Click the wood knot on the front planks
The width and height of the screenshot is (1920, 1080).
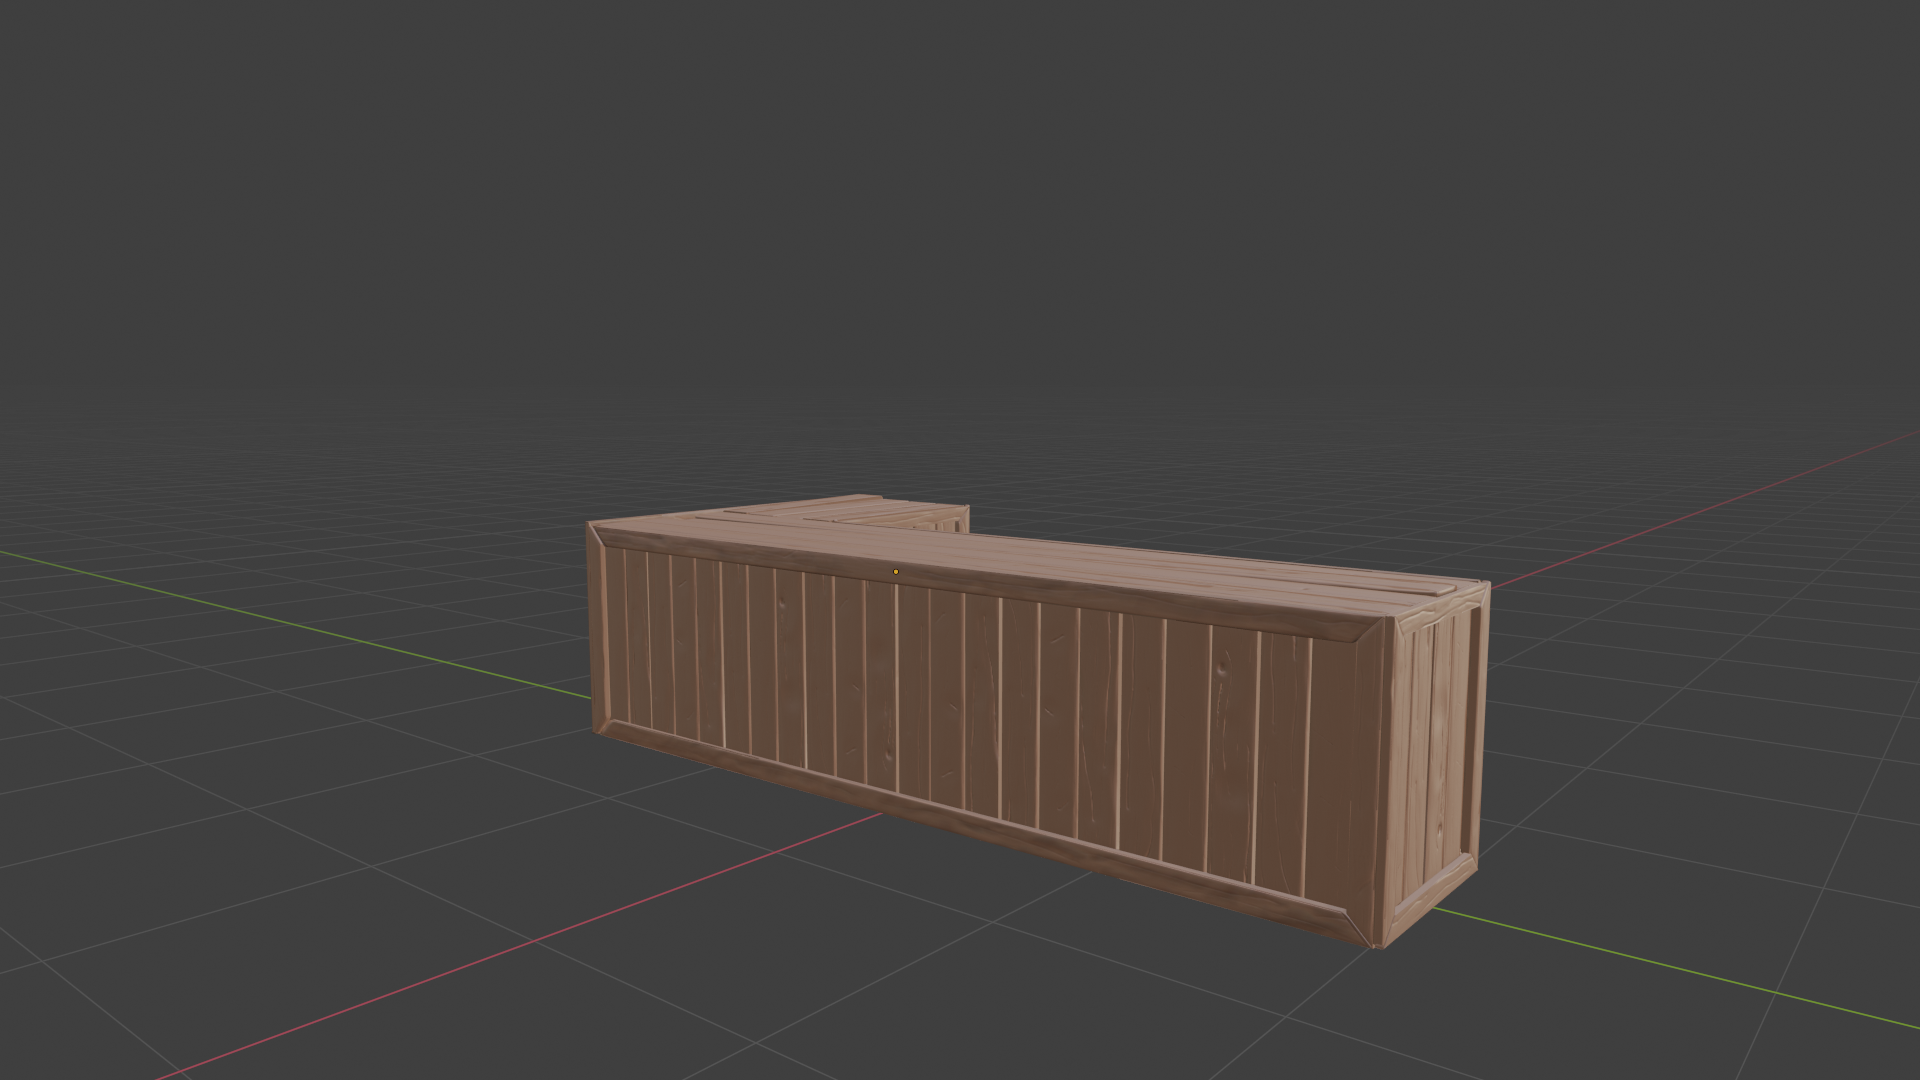pyautogui.click(x=1224, y=668)
